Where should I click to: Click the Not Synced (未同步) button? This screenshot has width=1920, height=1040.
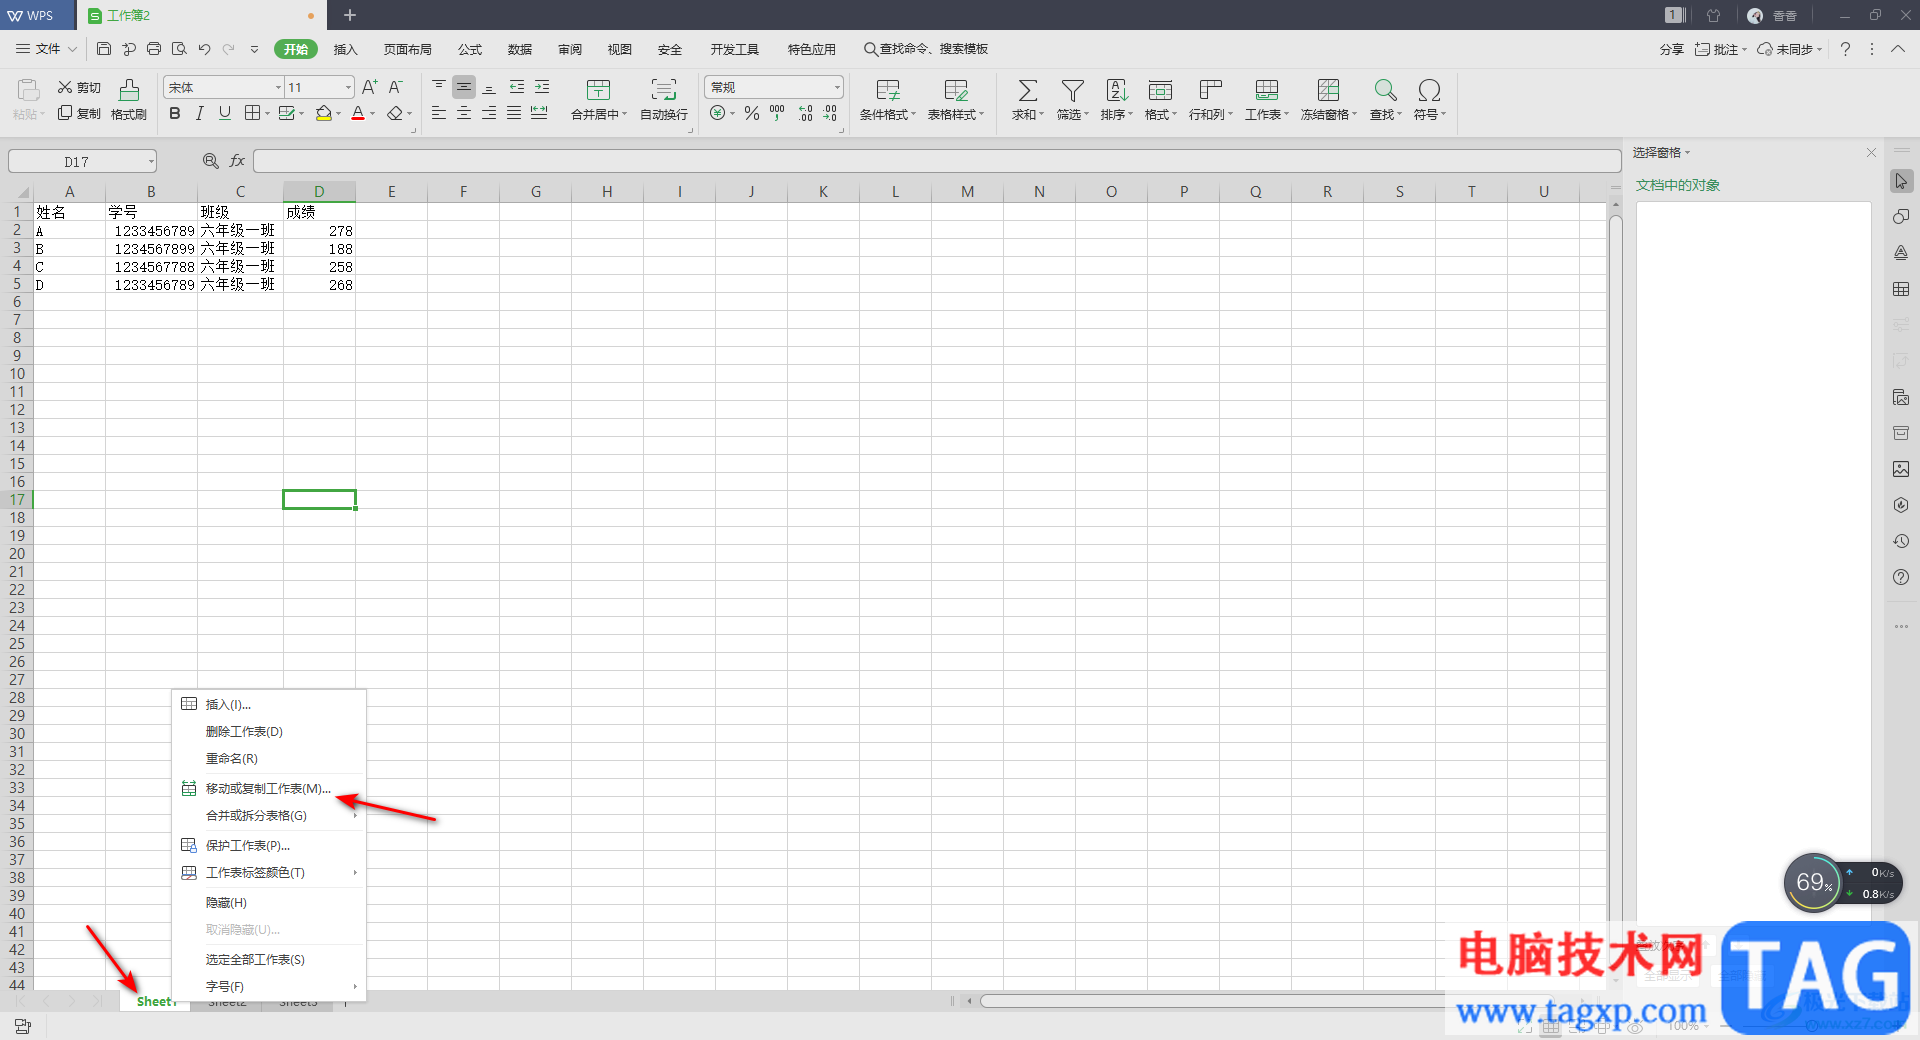[x=1790, y=49]
